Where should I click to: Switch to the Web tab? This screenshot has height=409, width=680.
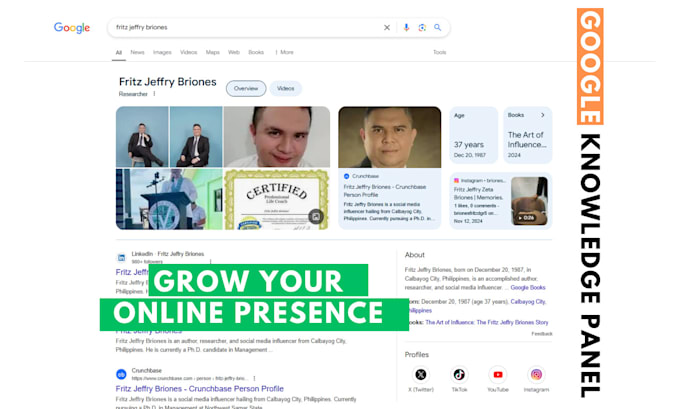(234, 52)
